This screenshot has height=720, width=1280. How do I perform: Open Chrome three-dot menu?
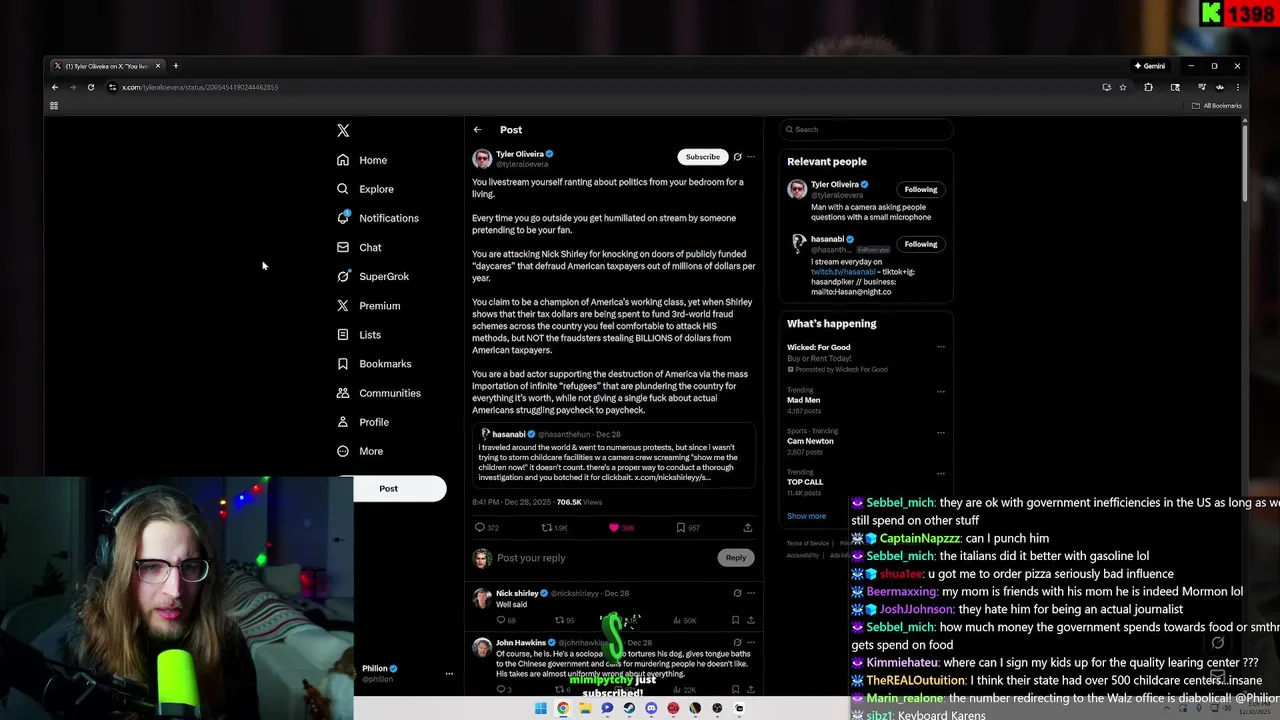tap(1237, 87)
